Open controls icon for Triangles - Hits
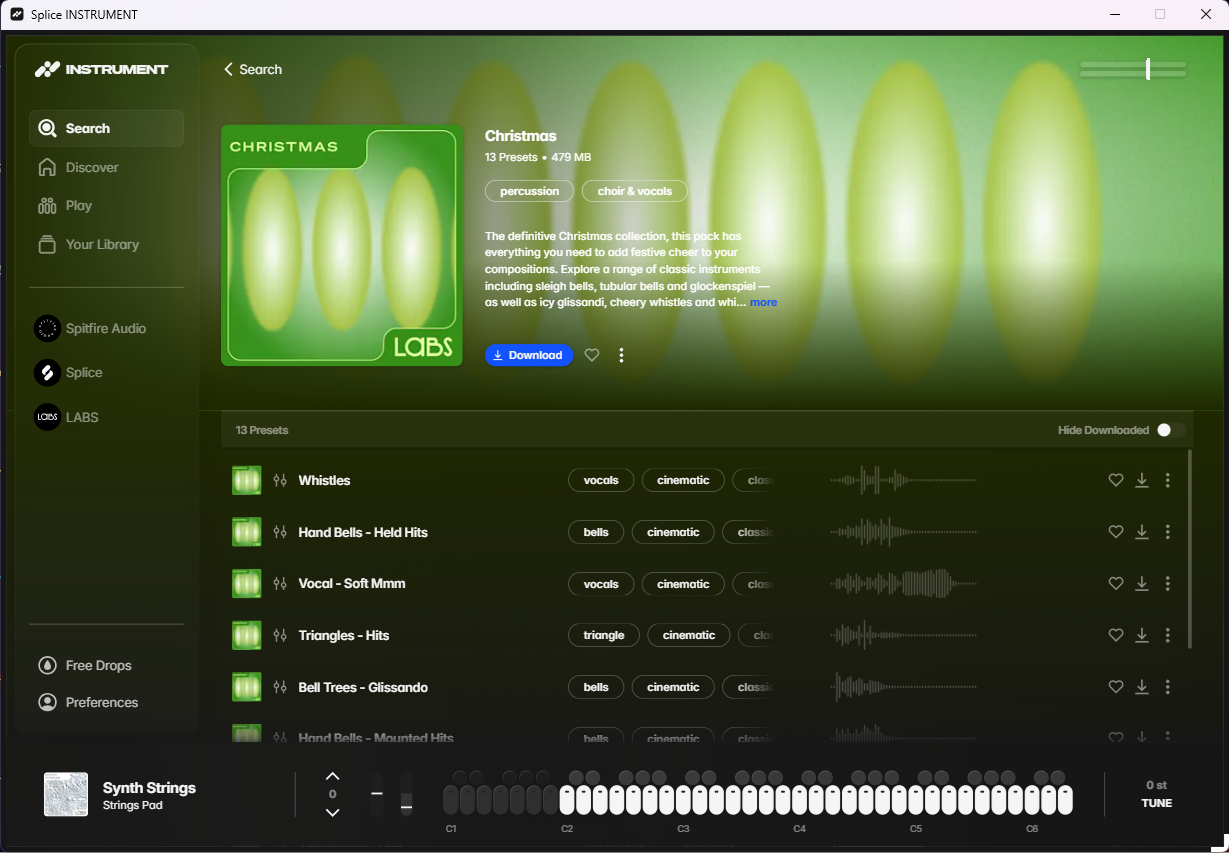 click(280, 635)
